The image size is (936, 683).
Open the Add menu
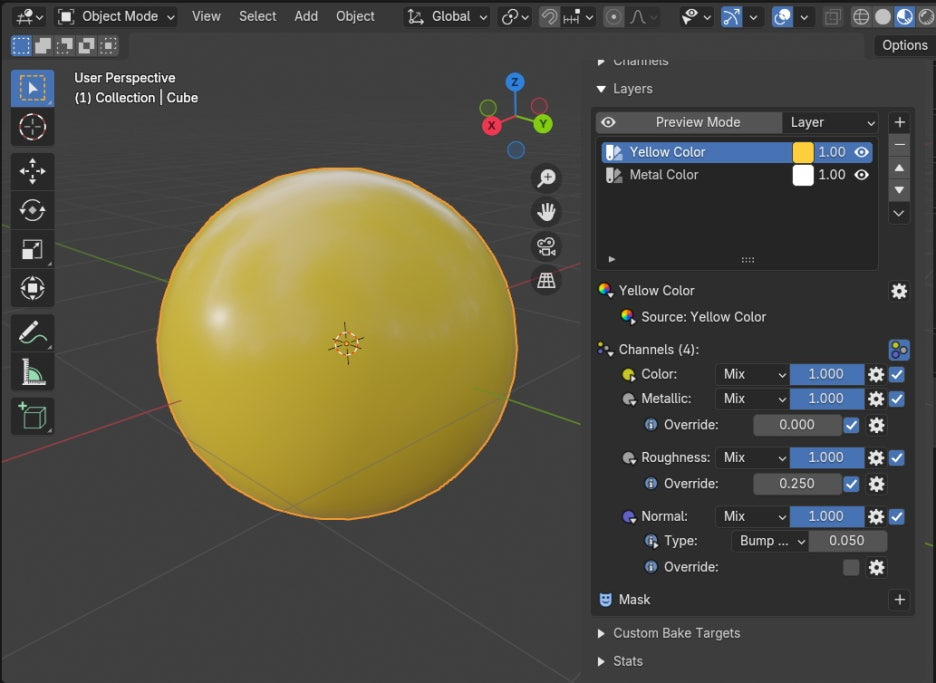(306, 17)
